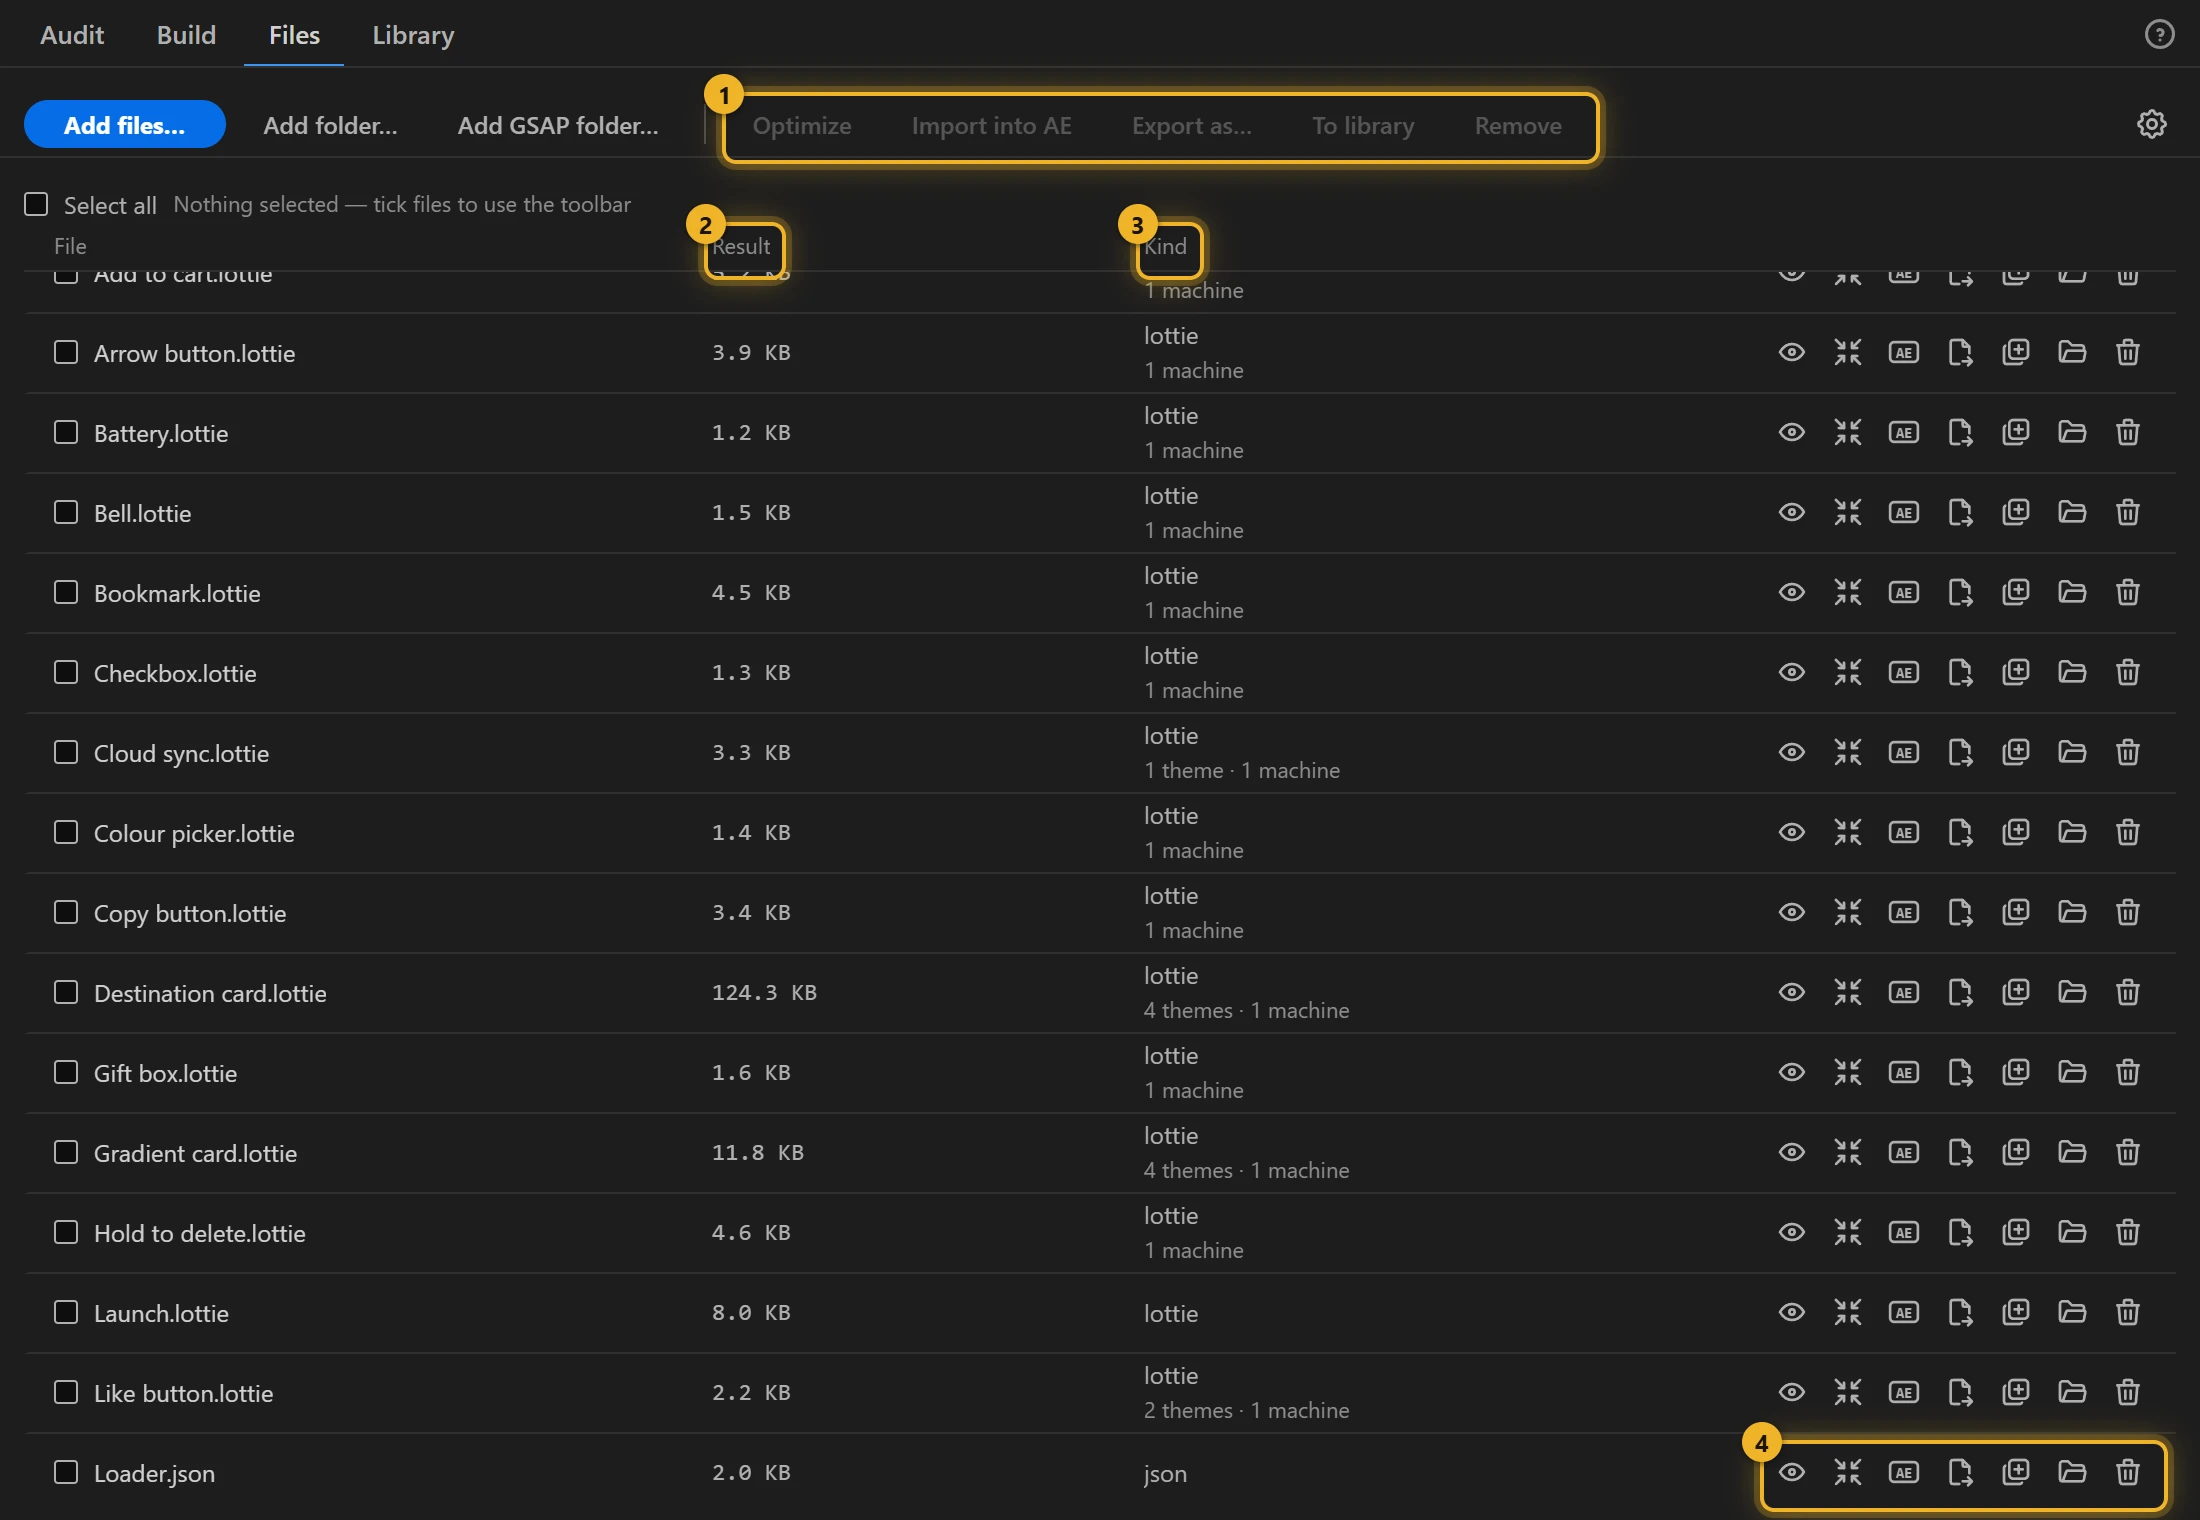Tick the Loader.json checkbox
This screenshot has width=2200, height=1520.
coord(65,1472)
